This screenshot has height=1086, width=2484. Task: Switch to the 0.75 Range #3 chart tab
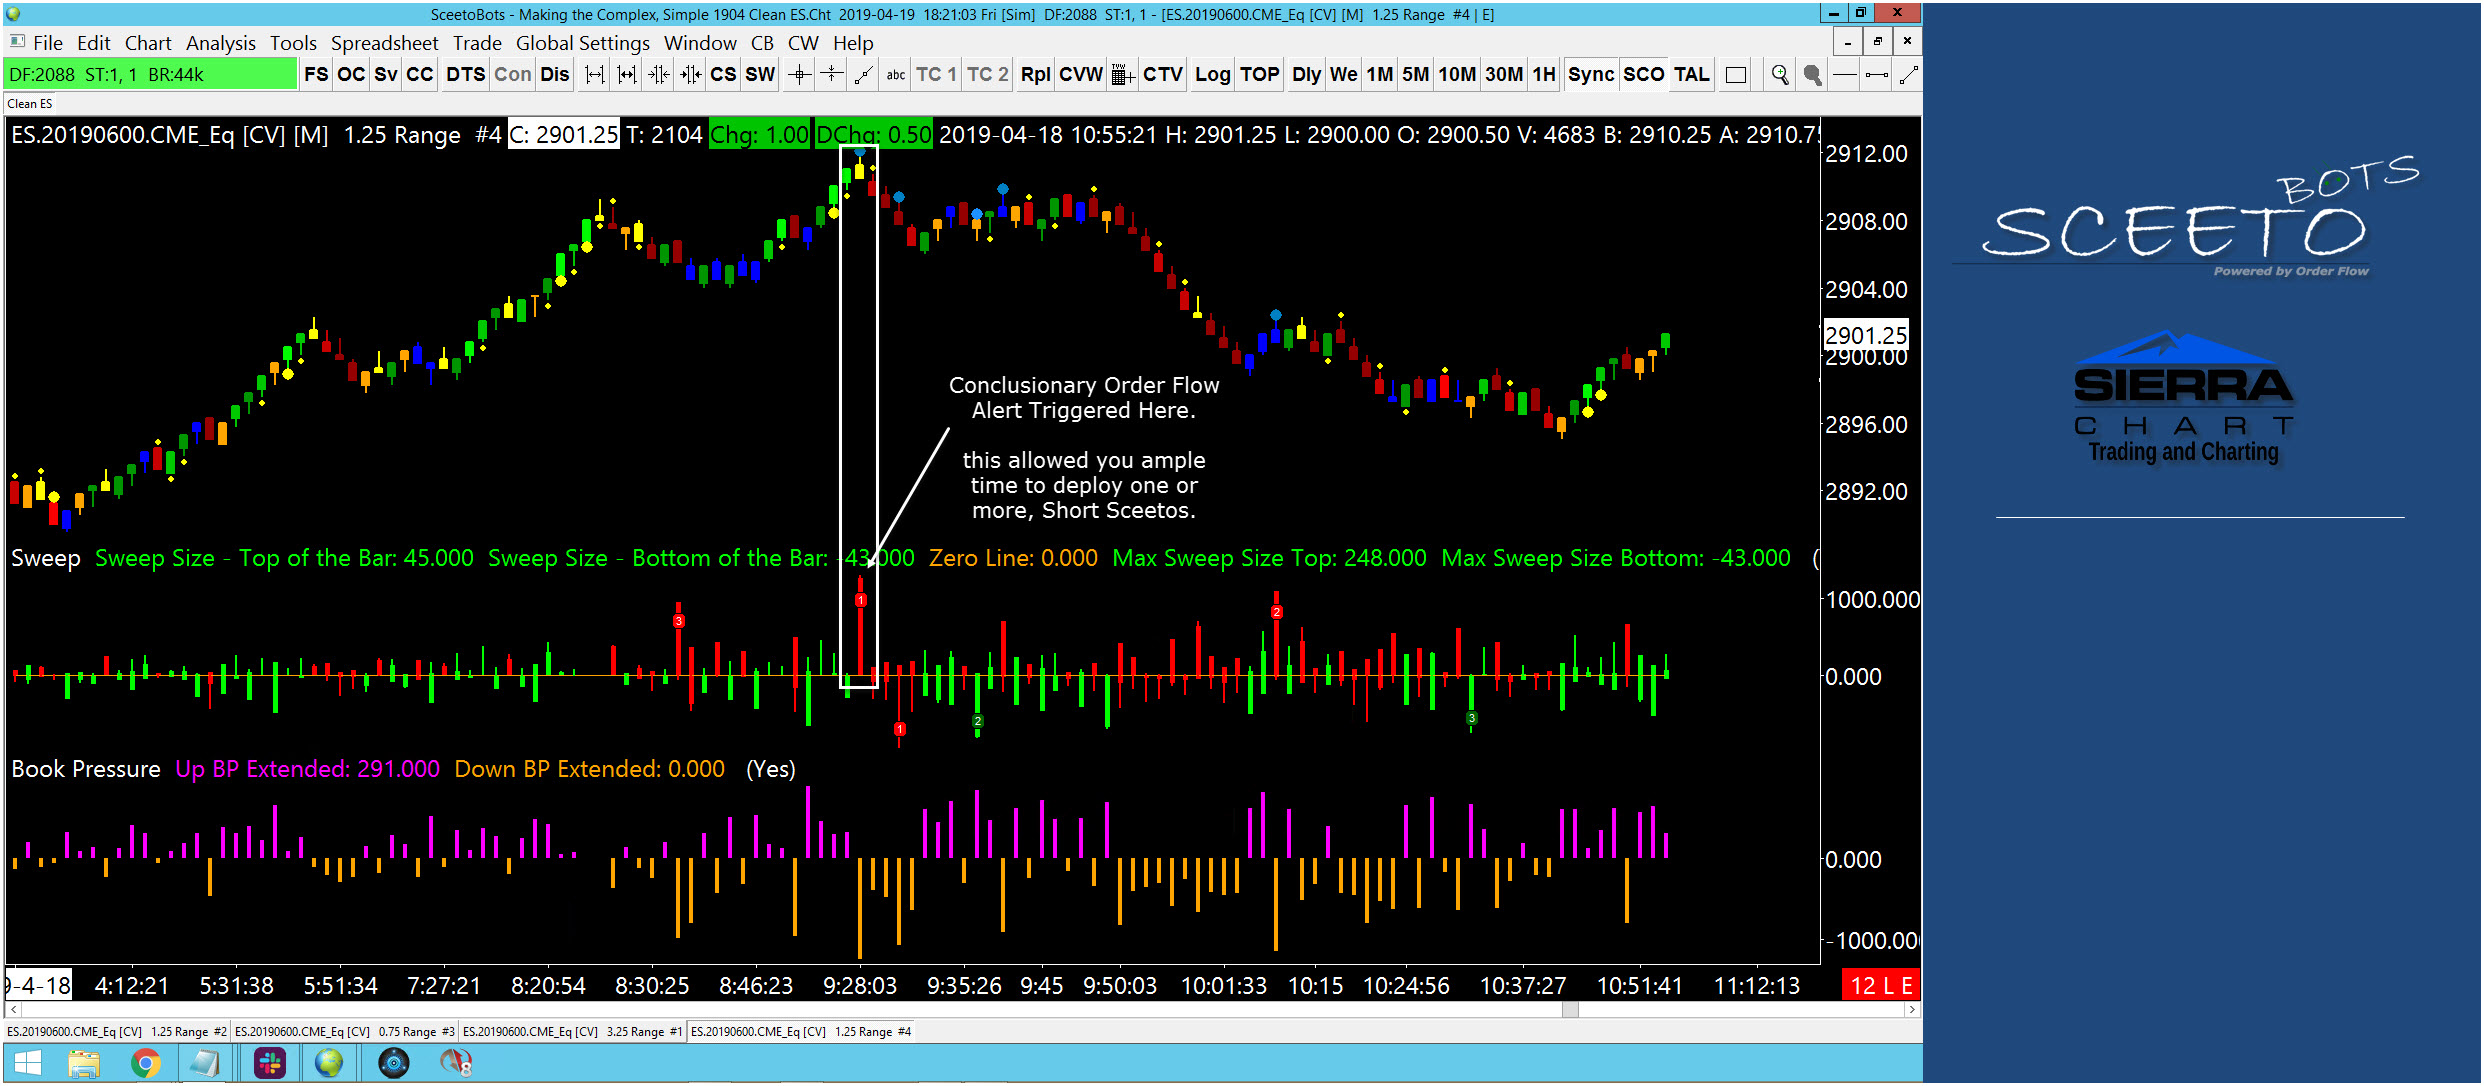[x=344, y=1032]
